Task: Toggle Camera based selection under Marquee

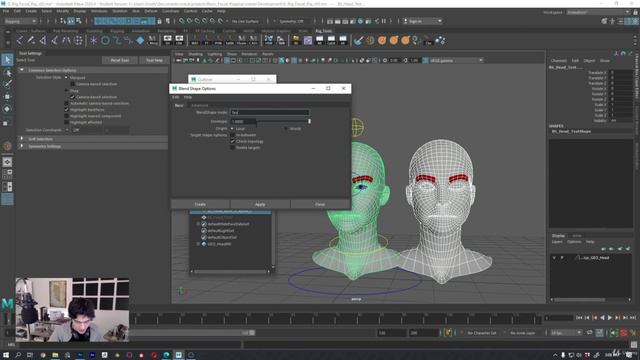Action: (x=73, y=84)
